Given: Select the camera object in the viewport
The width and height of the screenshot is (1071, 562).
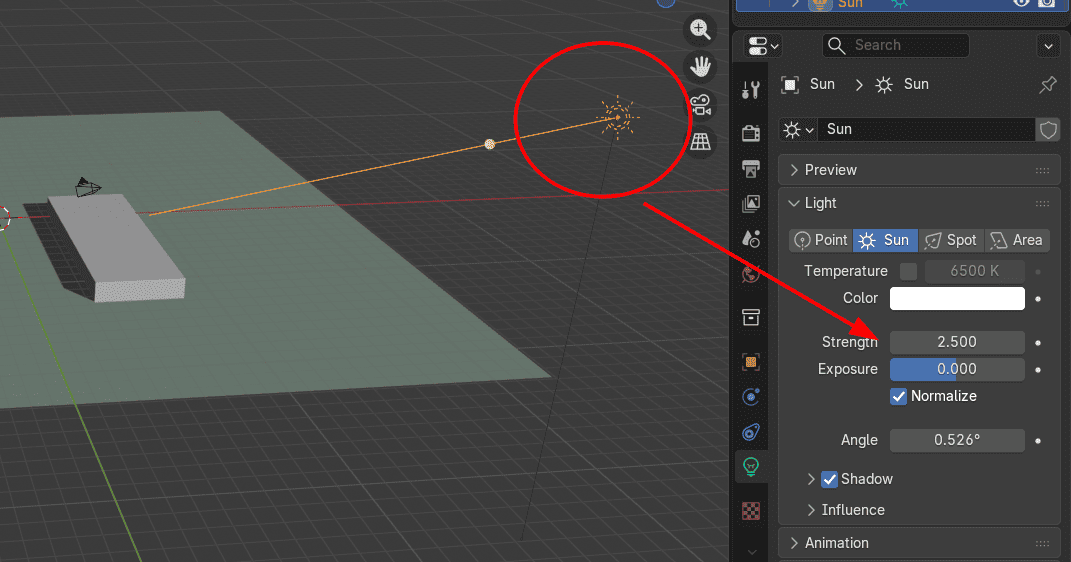Looking at the screenshot, I should [x=87, y=187].
